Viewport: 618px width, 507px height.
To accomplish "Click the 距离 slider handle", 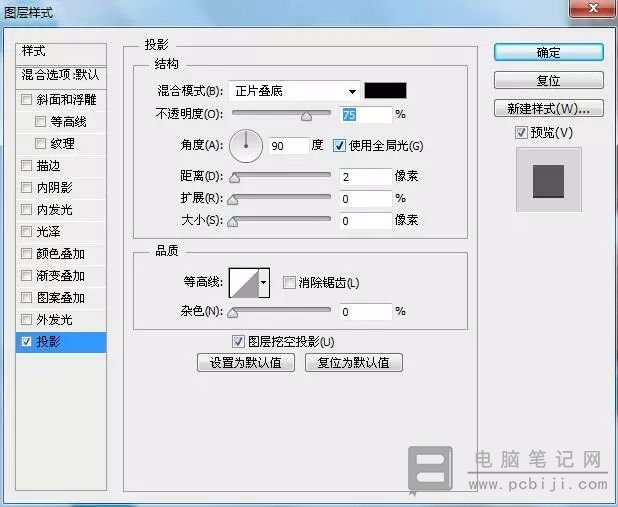I will 234,178.
